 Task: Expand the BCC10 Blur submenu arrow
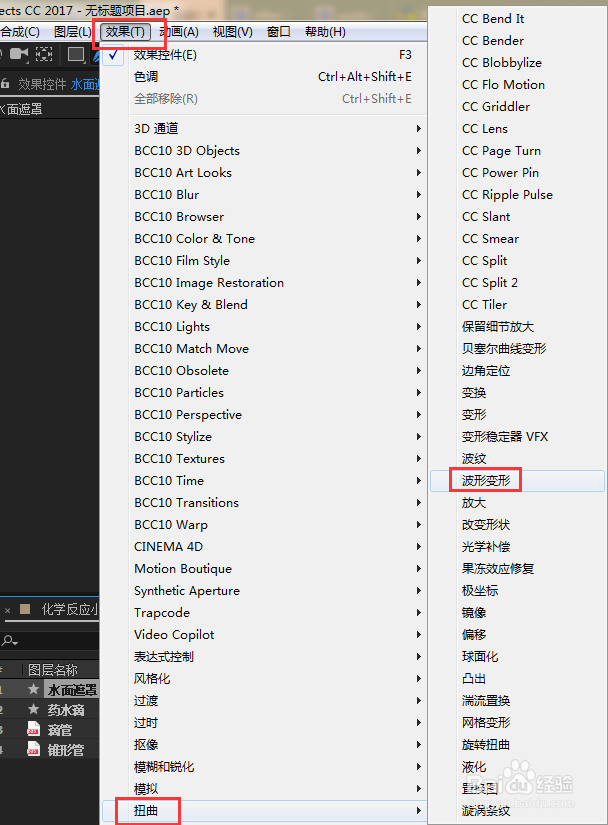point(419,195)
